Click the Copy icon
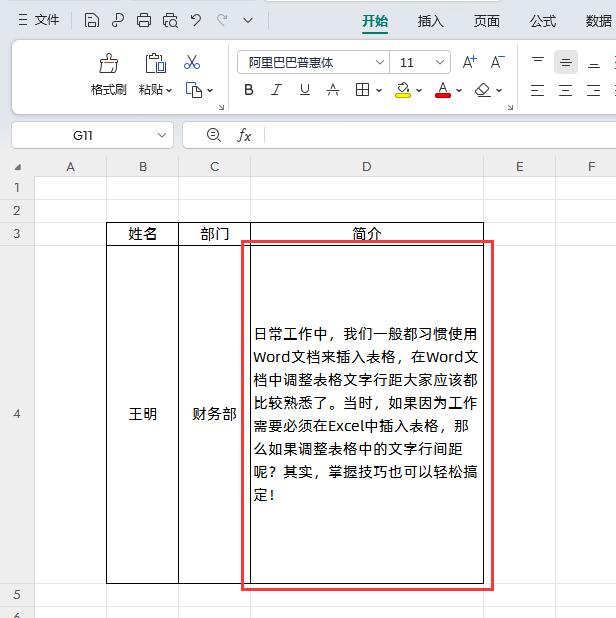 pos(194,90)
